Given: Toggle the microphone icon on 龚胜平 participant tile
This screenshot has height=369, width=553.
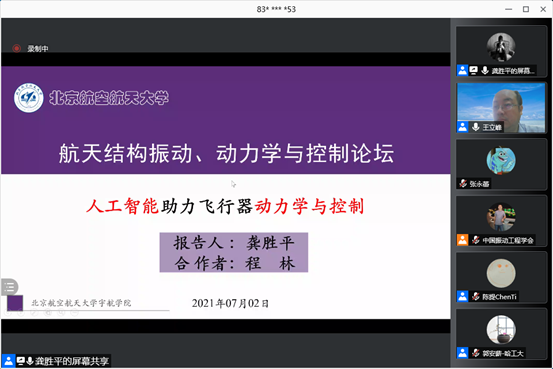Looking at the screenshot, I should (485, 70).
